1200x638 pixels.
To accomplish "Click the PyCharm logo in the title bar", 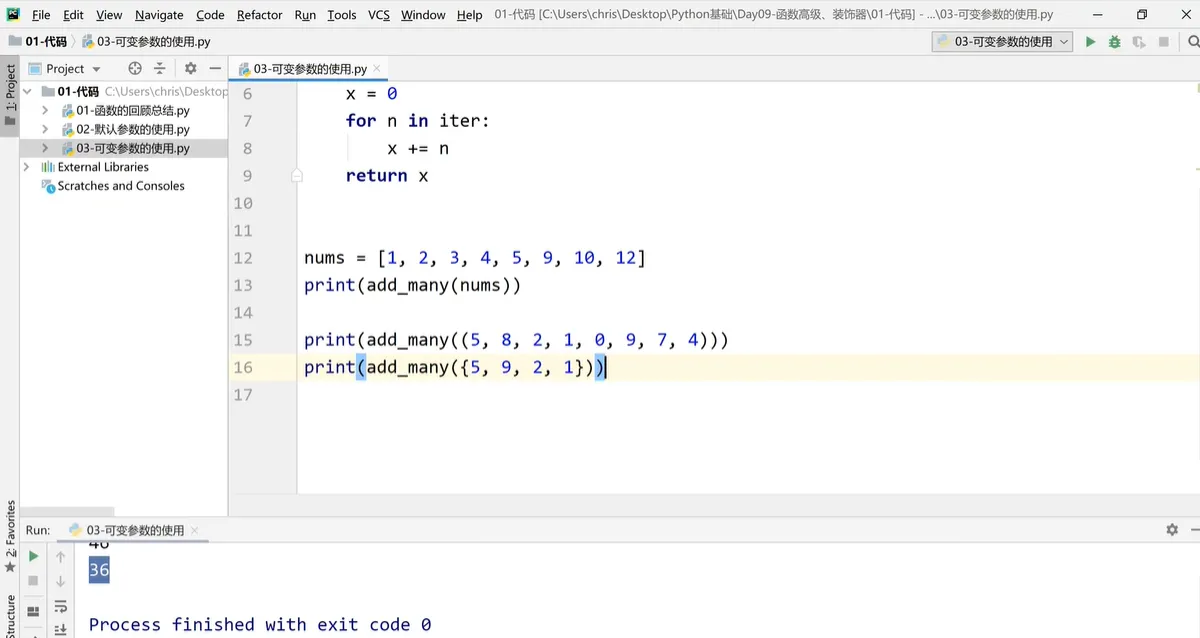I will tap(13, 14).
